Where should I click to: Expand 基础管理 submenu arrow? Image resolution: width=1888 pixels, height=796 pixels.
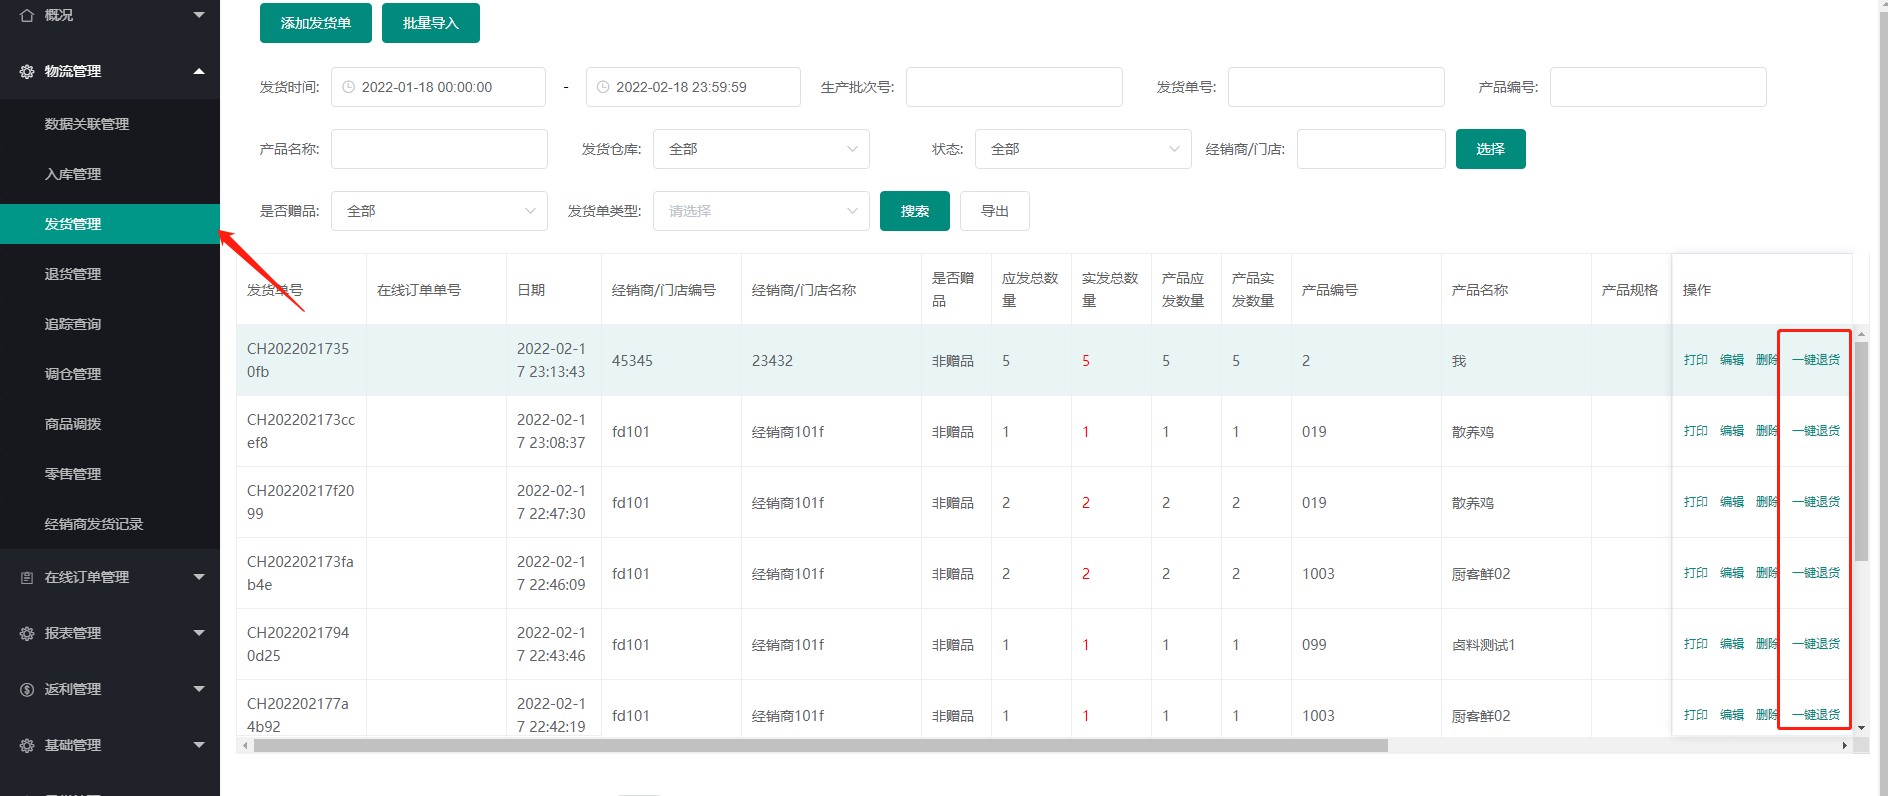pos(199,745)
